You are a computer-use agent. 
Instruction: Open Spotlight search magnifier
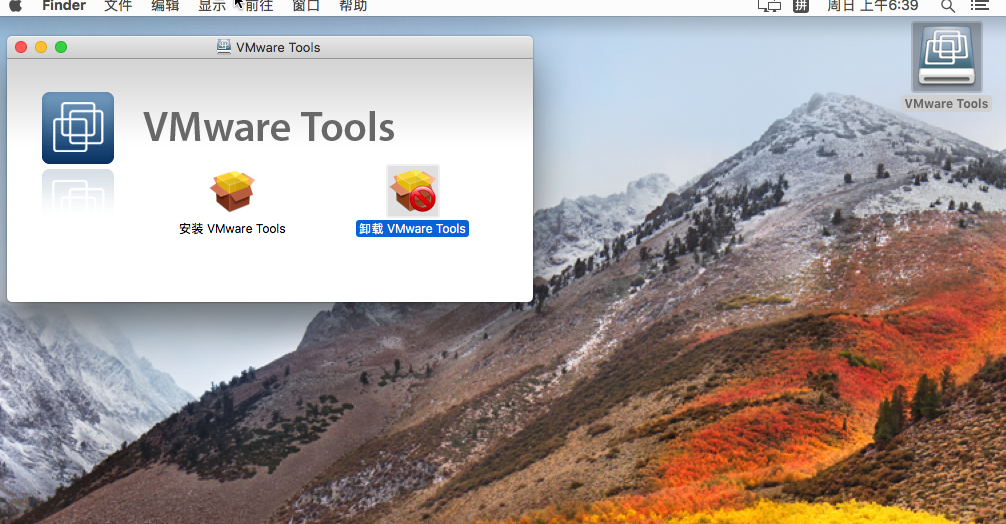(x=948, y=6)
